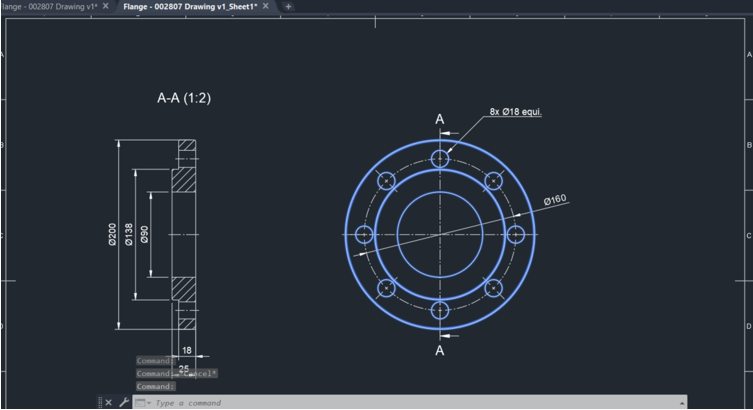The height and width of the screenshot is (410, 753).
Task: Select the top section label A
Action: click(x=439, y=119)
